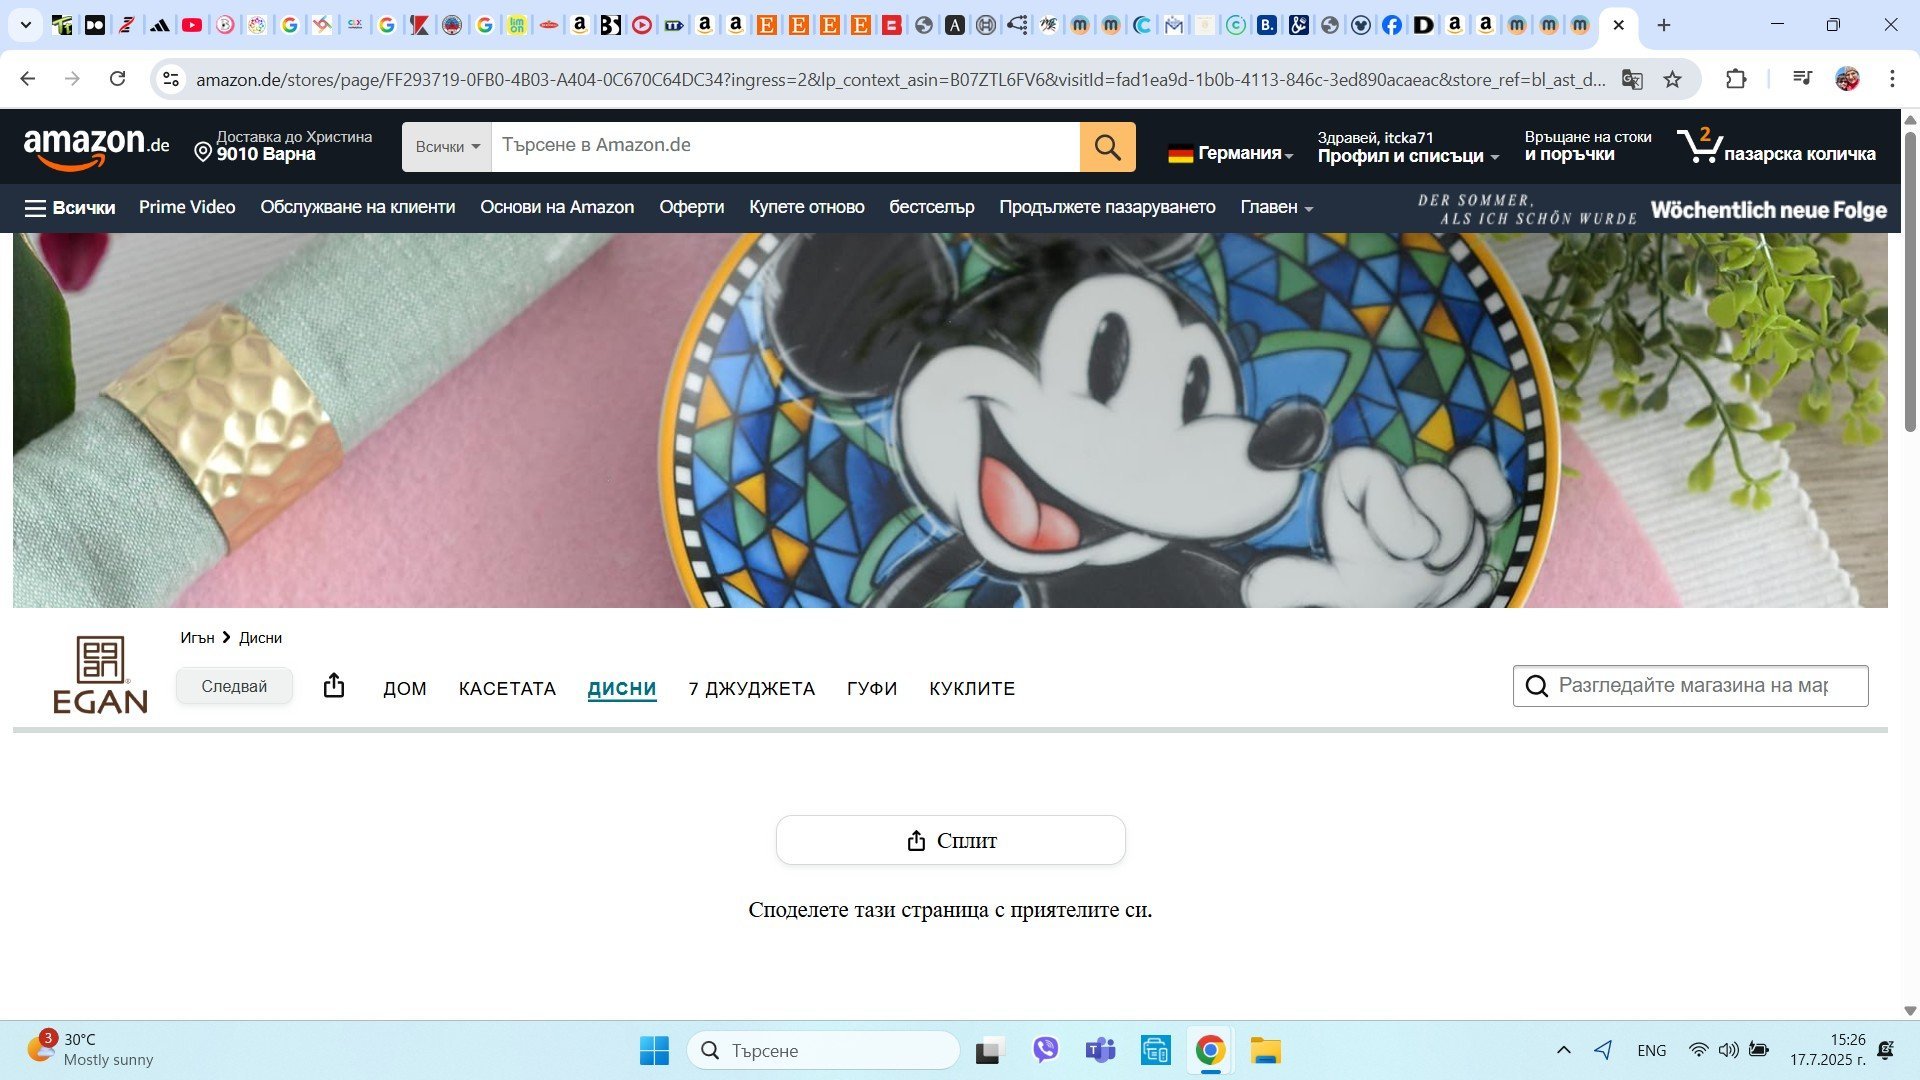Expand the Главен navigation dropdown
The image size is (1920, 1080).
[x=1276, y=207]
